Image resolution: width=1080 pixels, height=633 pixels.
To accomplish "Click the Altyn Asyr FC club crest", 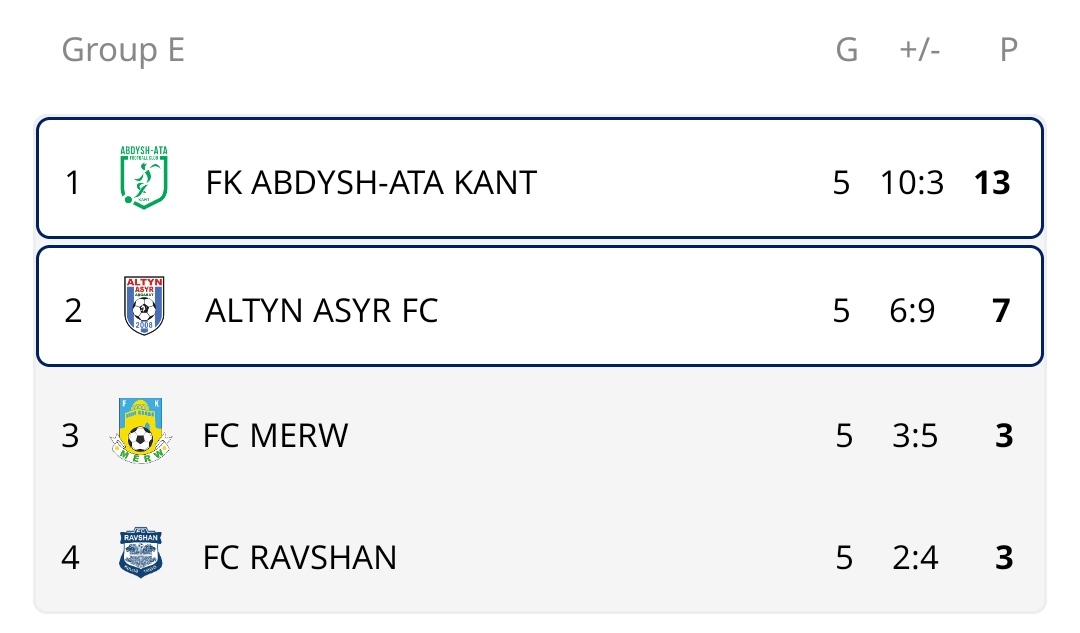I will point(144,307).
